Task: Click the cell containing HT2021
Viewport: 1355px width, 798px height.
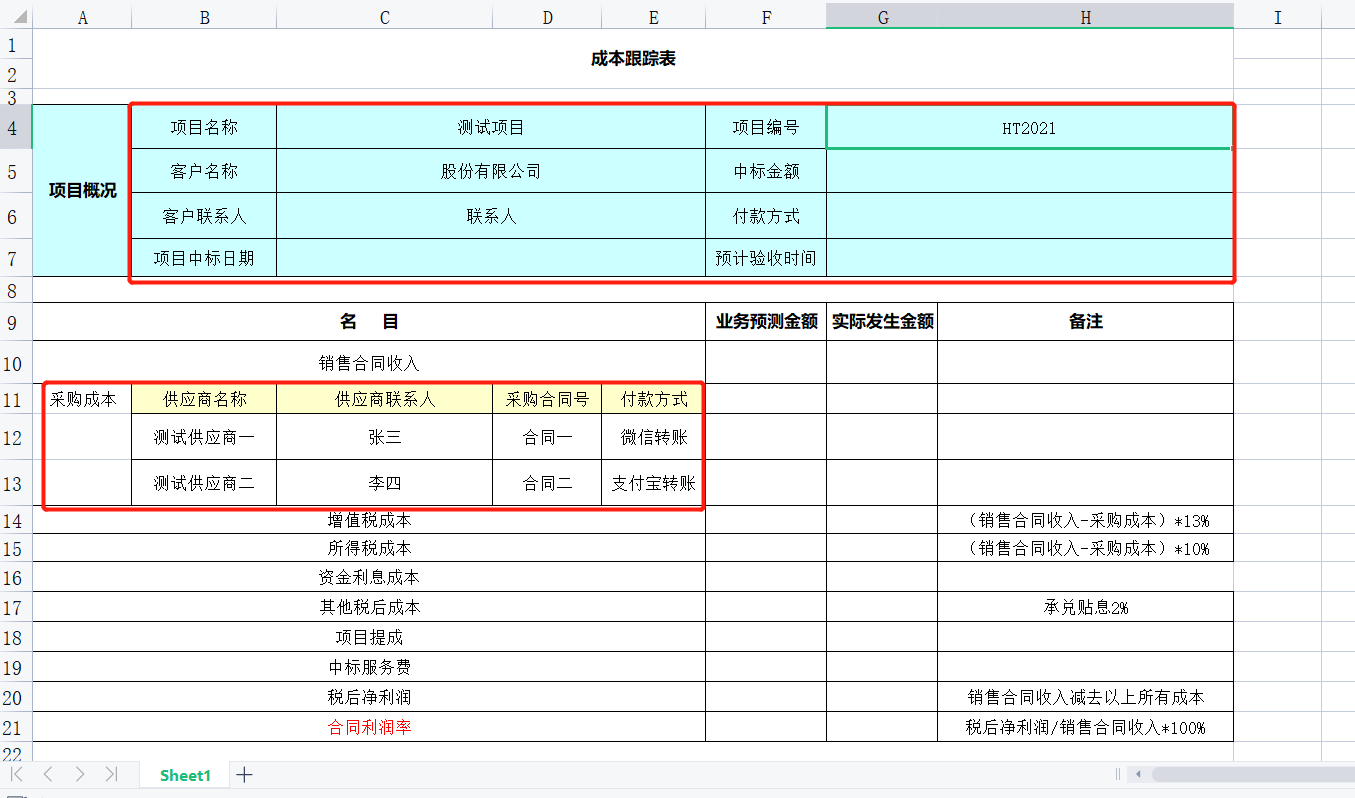Action: [1029, 128]
